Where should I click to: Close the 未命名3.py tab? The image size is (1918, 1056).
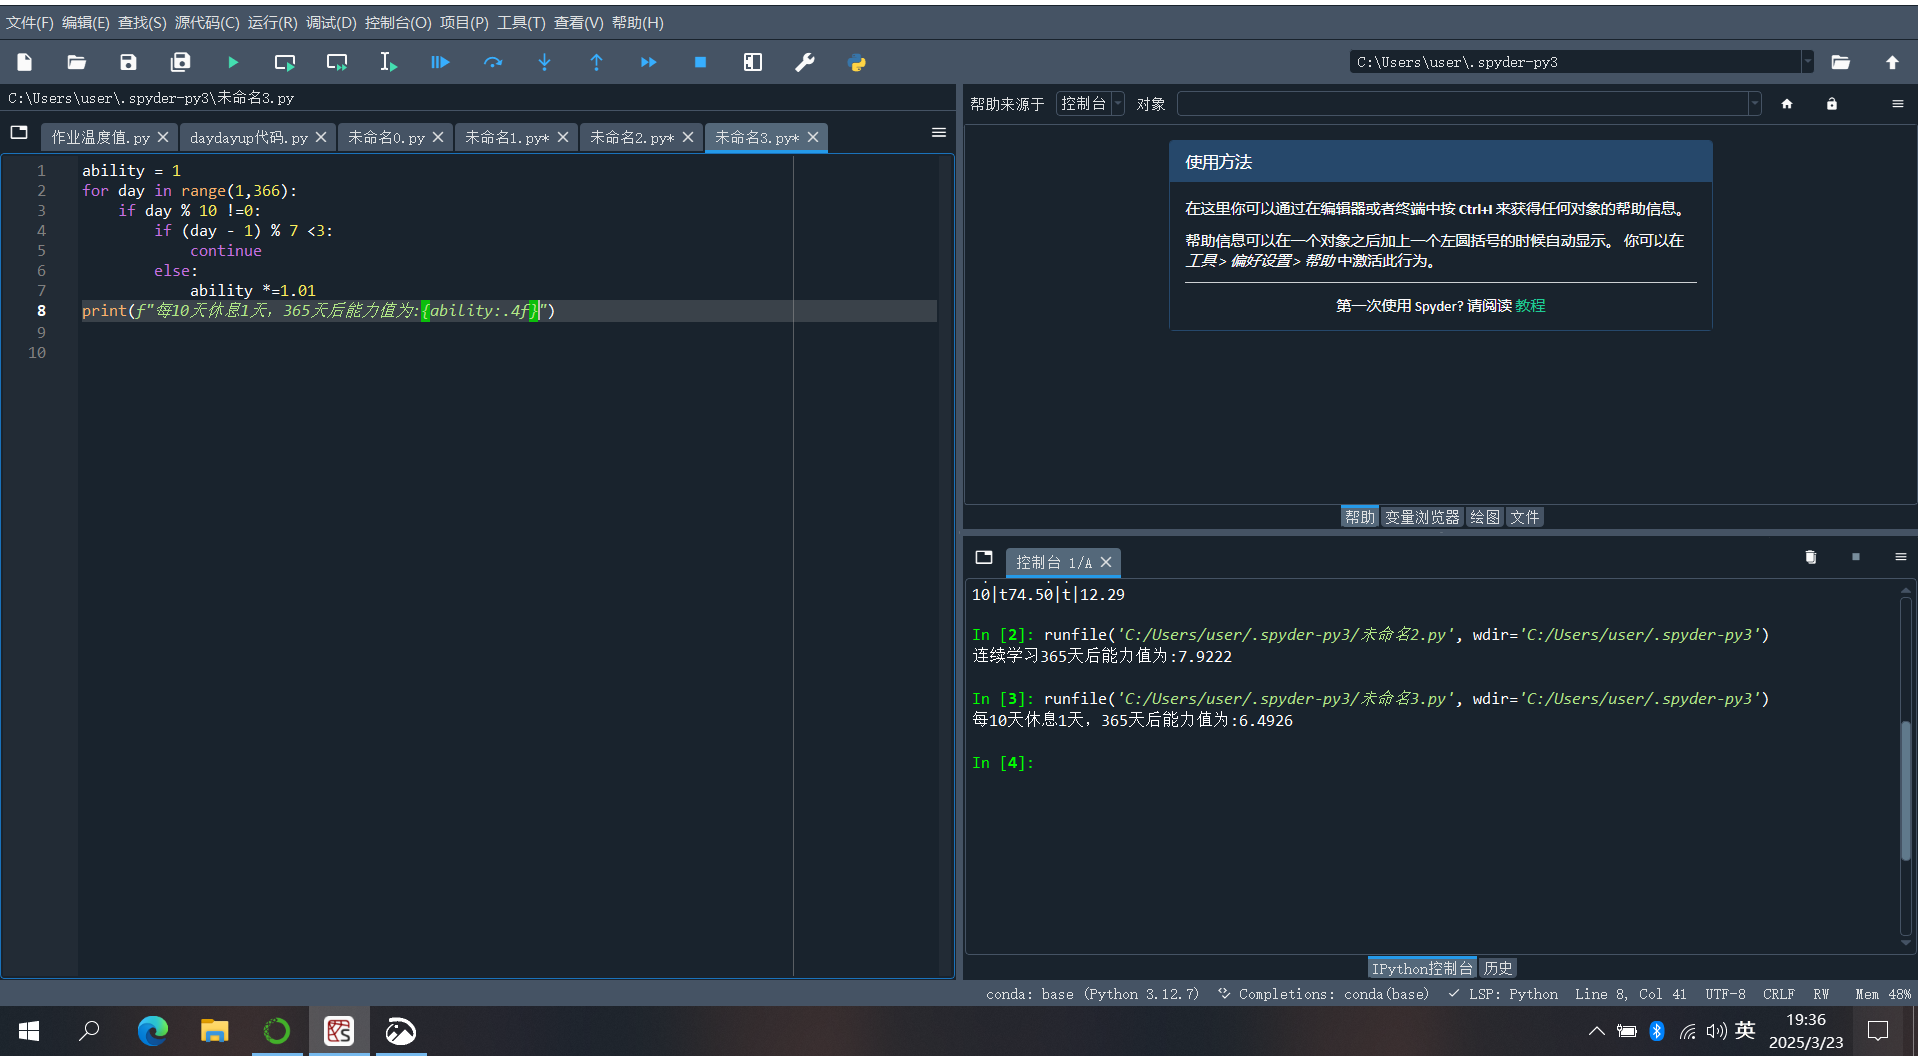813,138
